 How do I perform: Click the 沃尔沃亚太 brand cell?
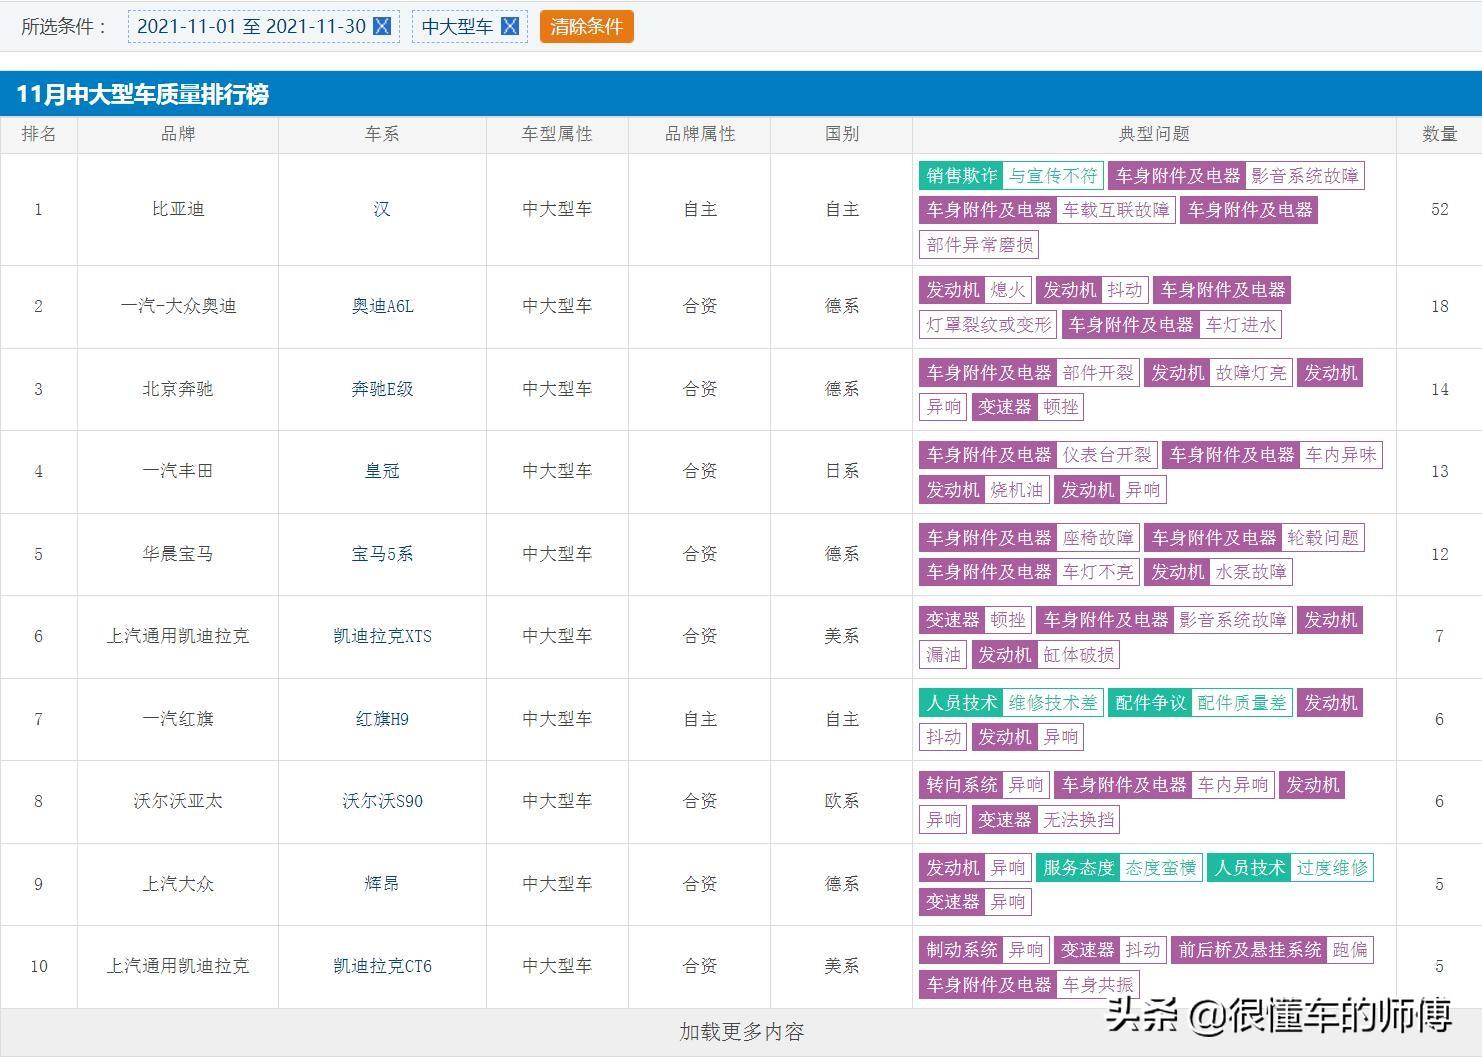(178, 801)
